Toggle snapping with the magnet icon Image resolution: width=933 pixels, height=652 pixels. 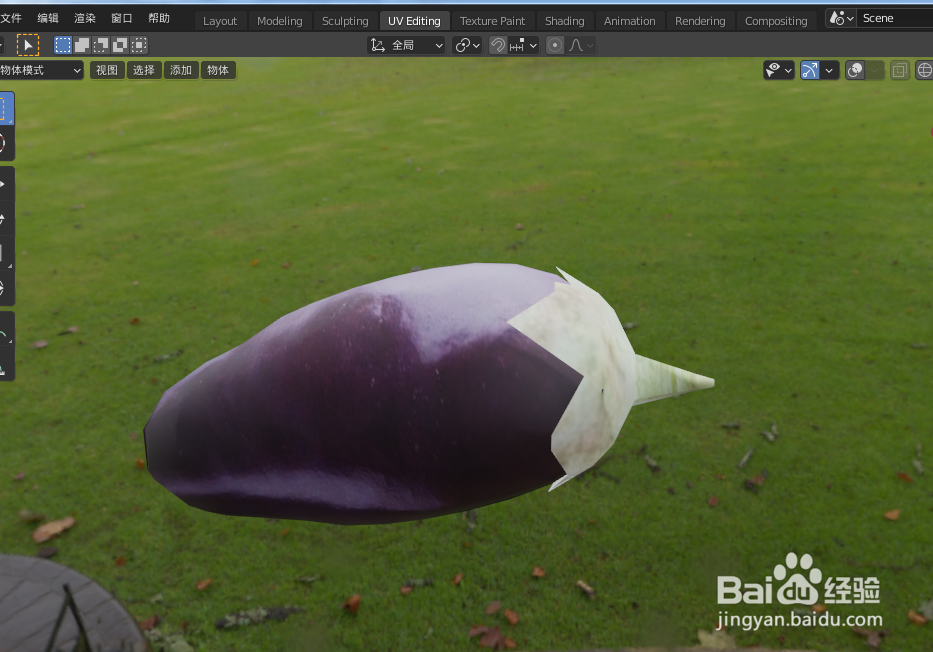coord(497,45)
